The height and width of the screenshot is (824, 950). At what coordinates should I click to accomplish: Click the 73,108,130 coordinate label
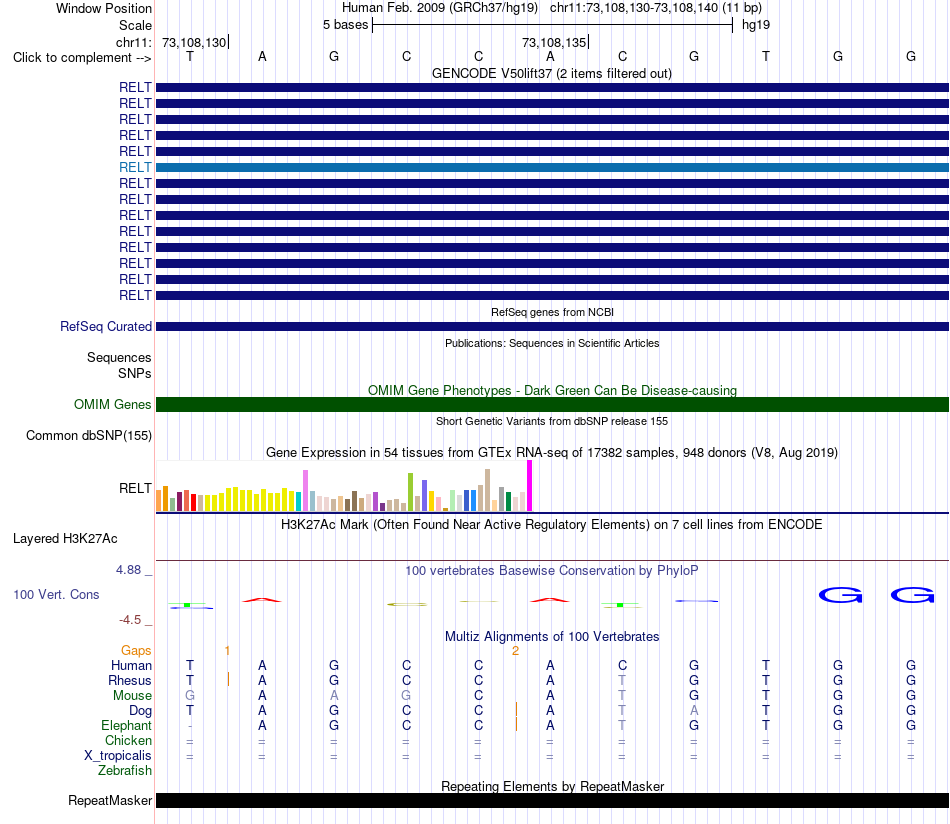(x=194, y=42)
